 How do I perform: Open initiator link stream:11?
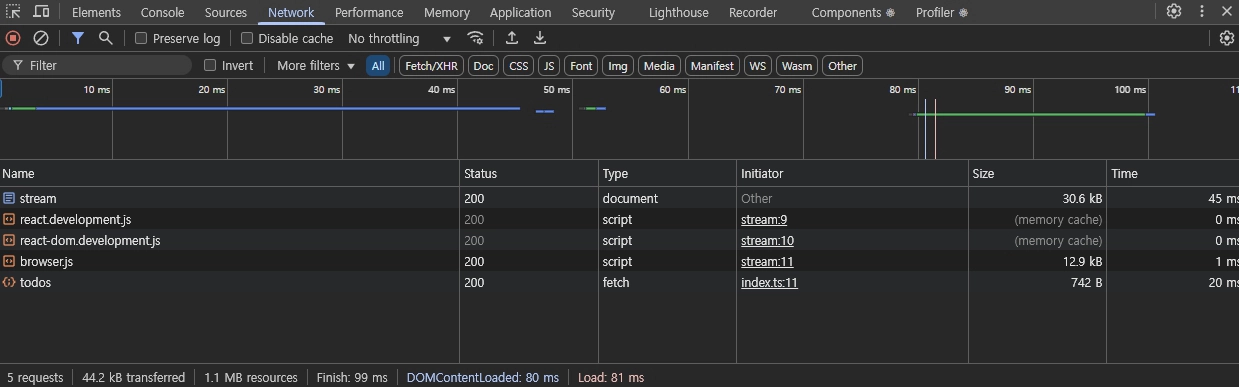click(767, 261)
